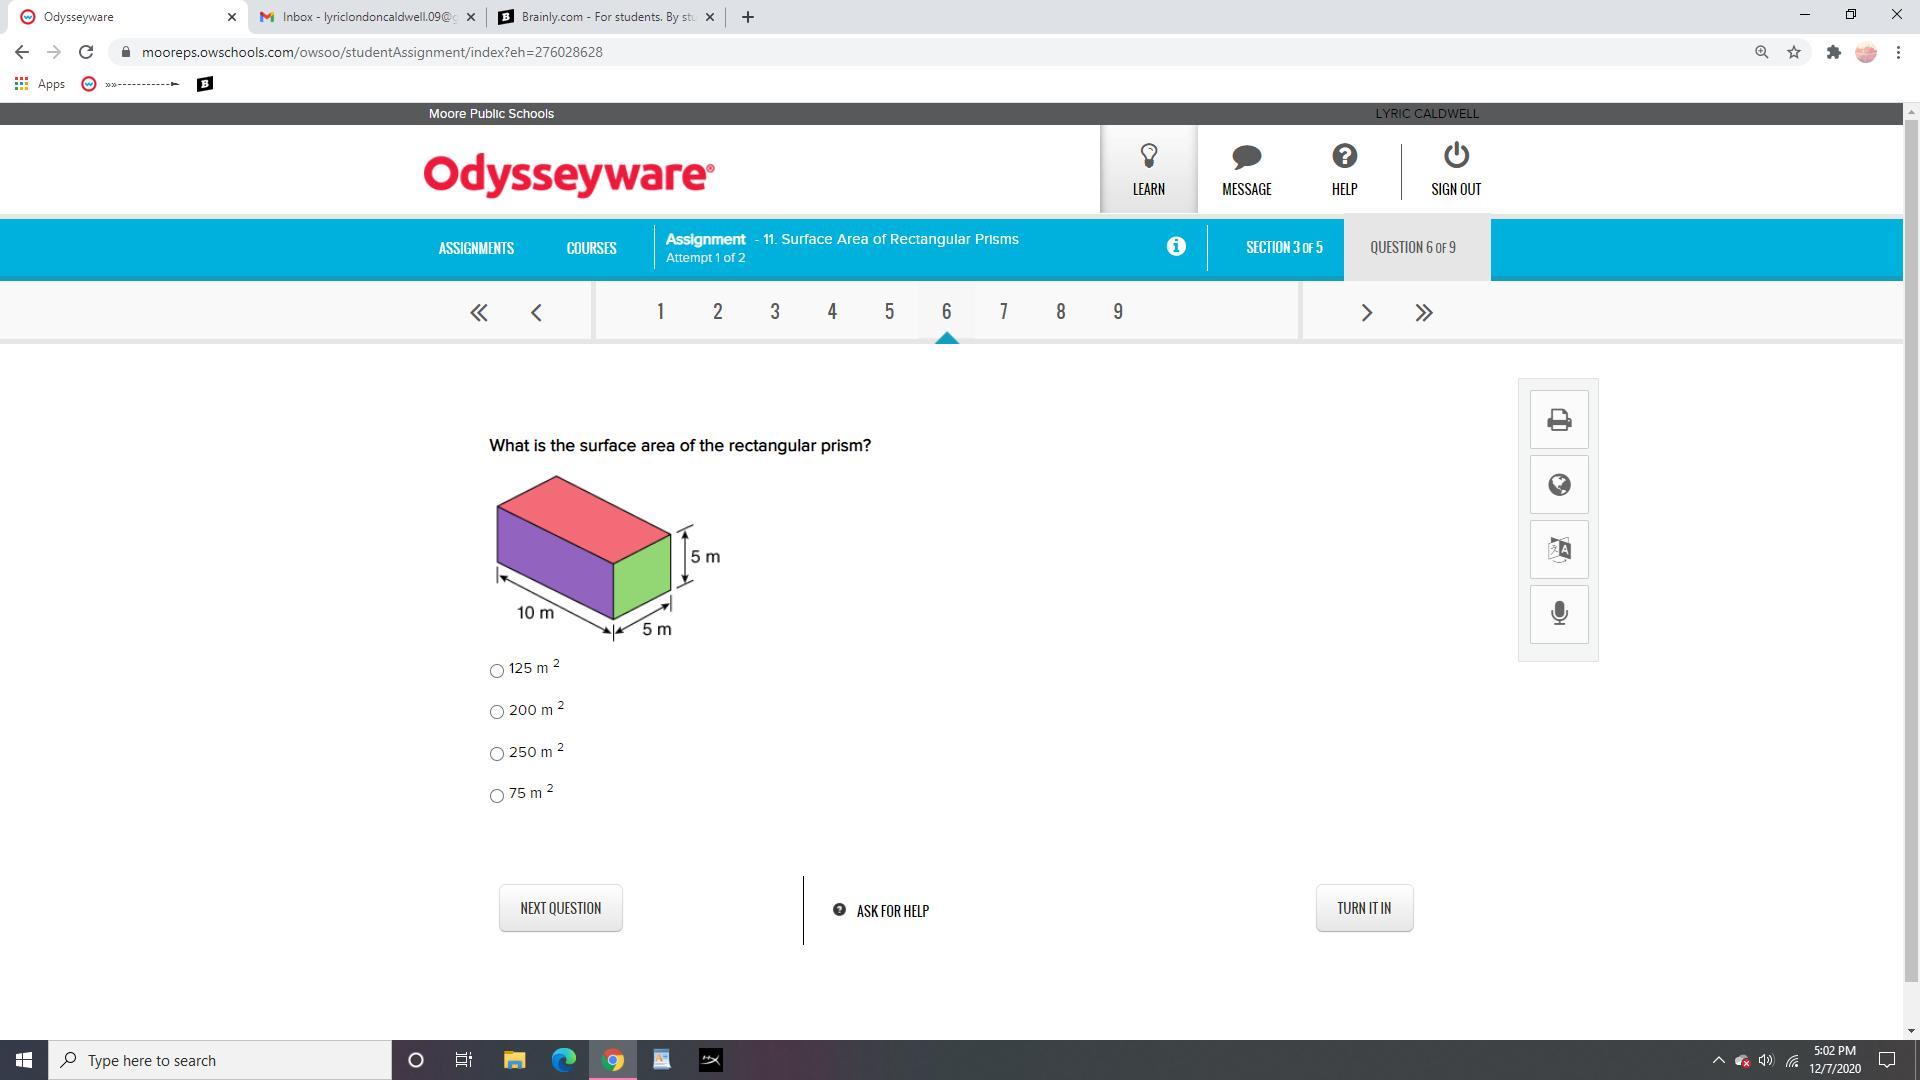Click the Turn It In button
This screenshot has width=1920, height=1080.
tap(1364, 908)
